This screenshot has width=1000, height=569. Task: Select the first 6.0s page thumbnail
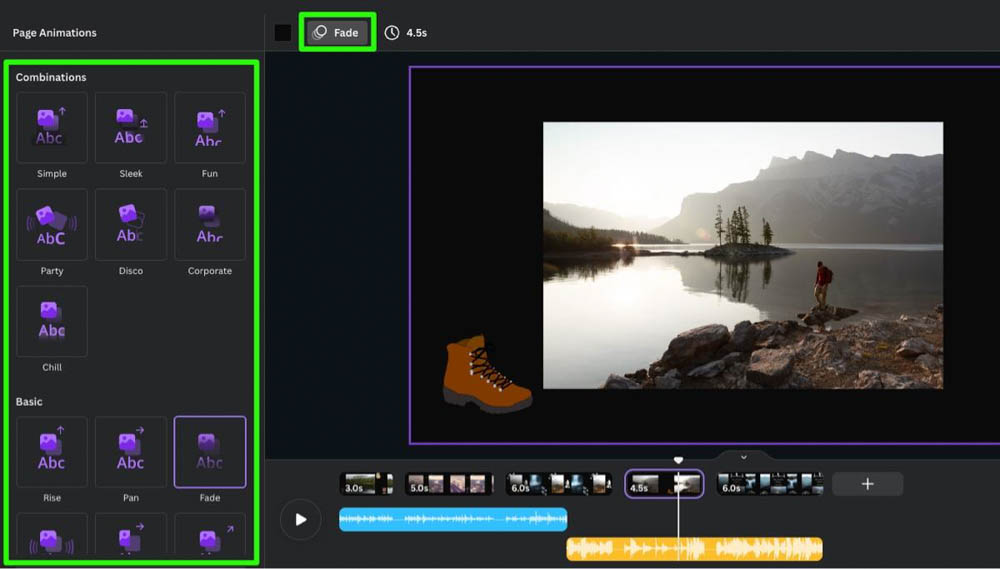click(x=559, y=484)
